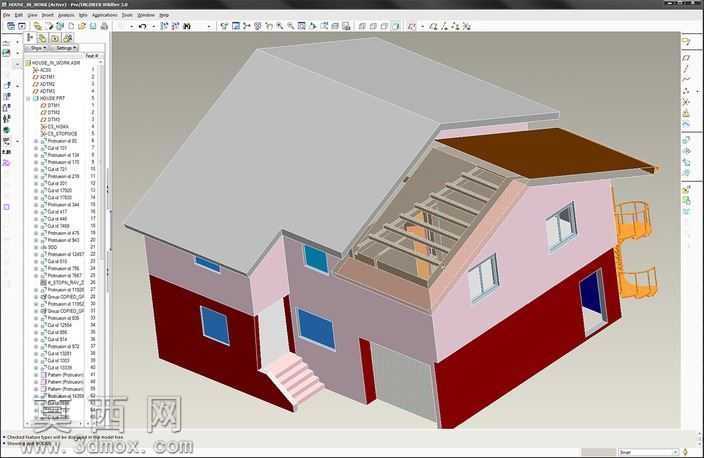
Task: Open the Show dropdown in model tree
Action: (x=38, y=48)
